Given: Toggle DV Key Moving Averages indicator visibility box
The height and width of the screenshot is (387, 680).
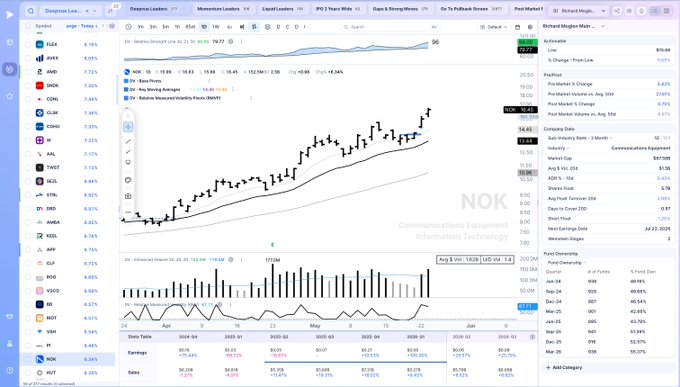Looking at the screenshot, I should point(126,89).
